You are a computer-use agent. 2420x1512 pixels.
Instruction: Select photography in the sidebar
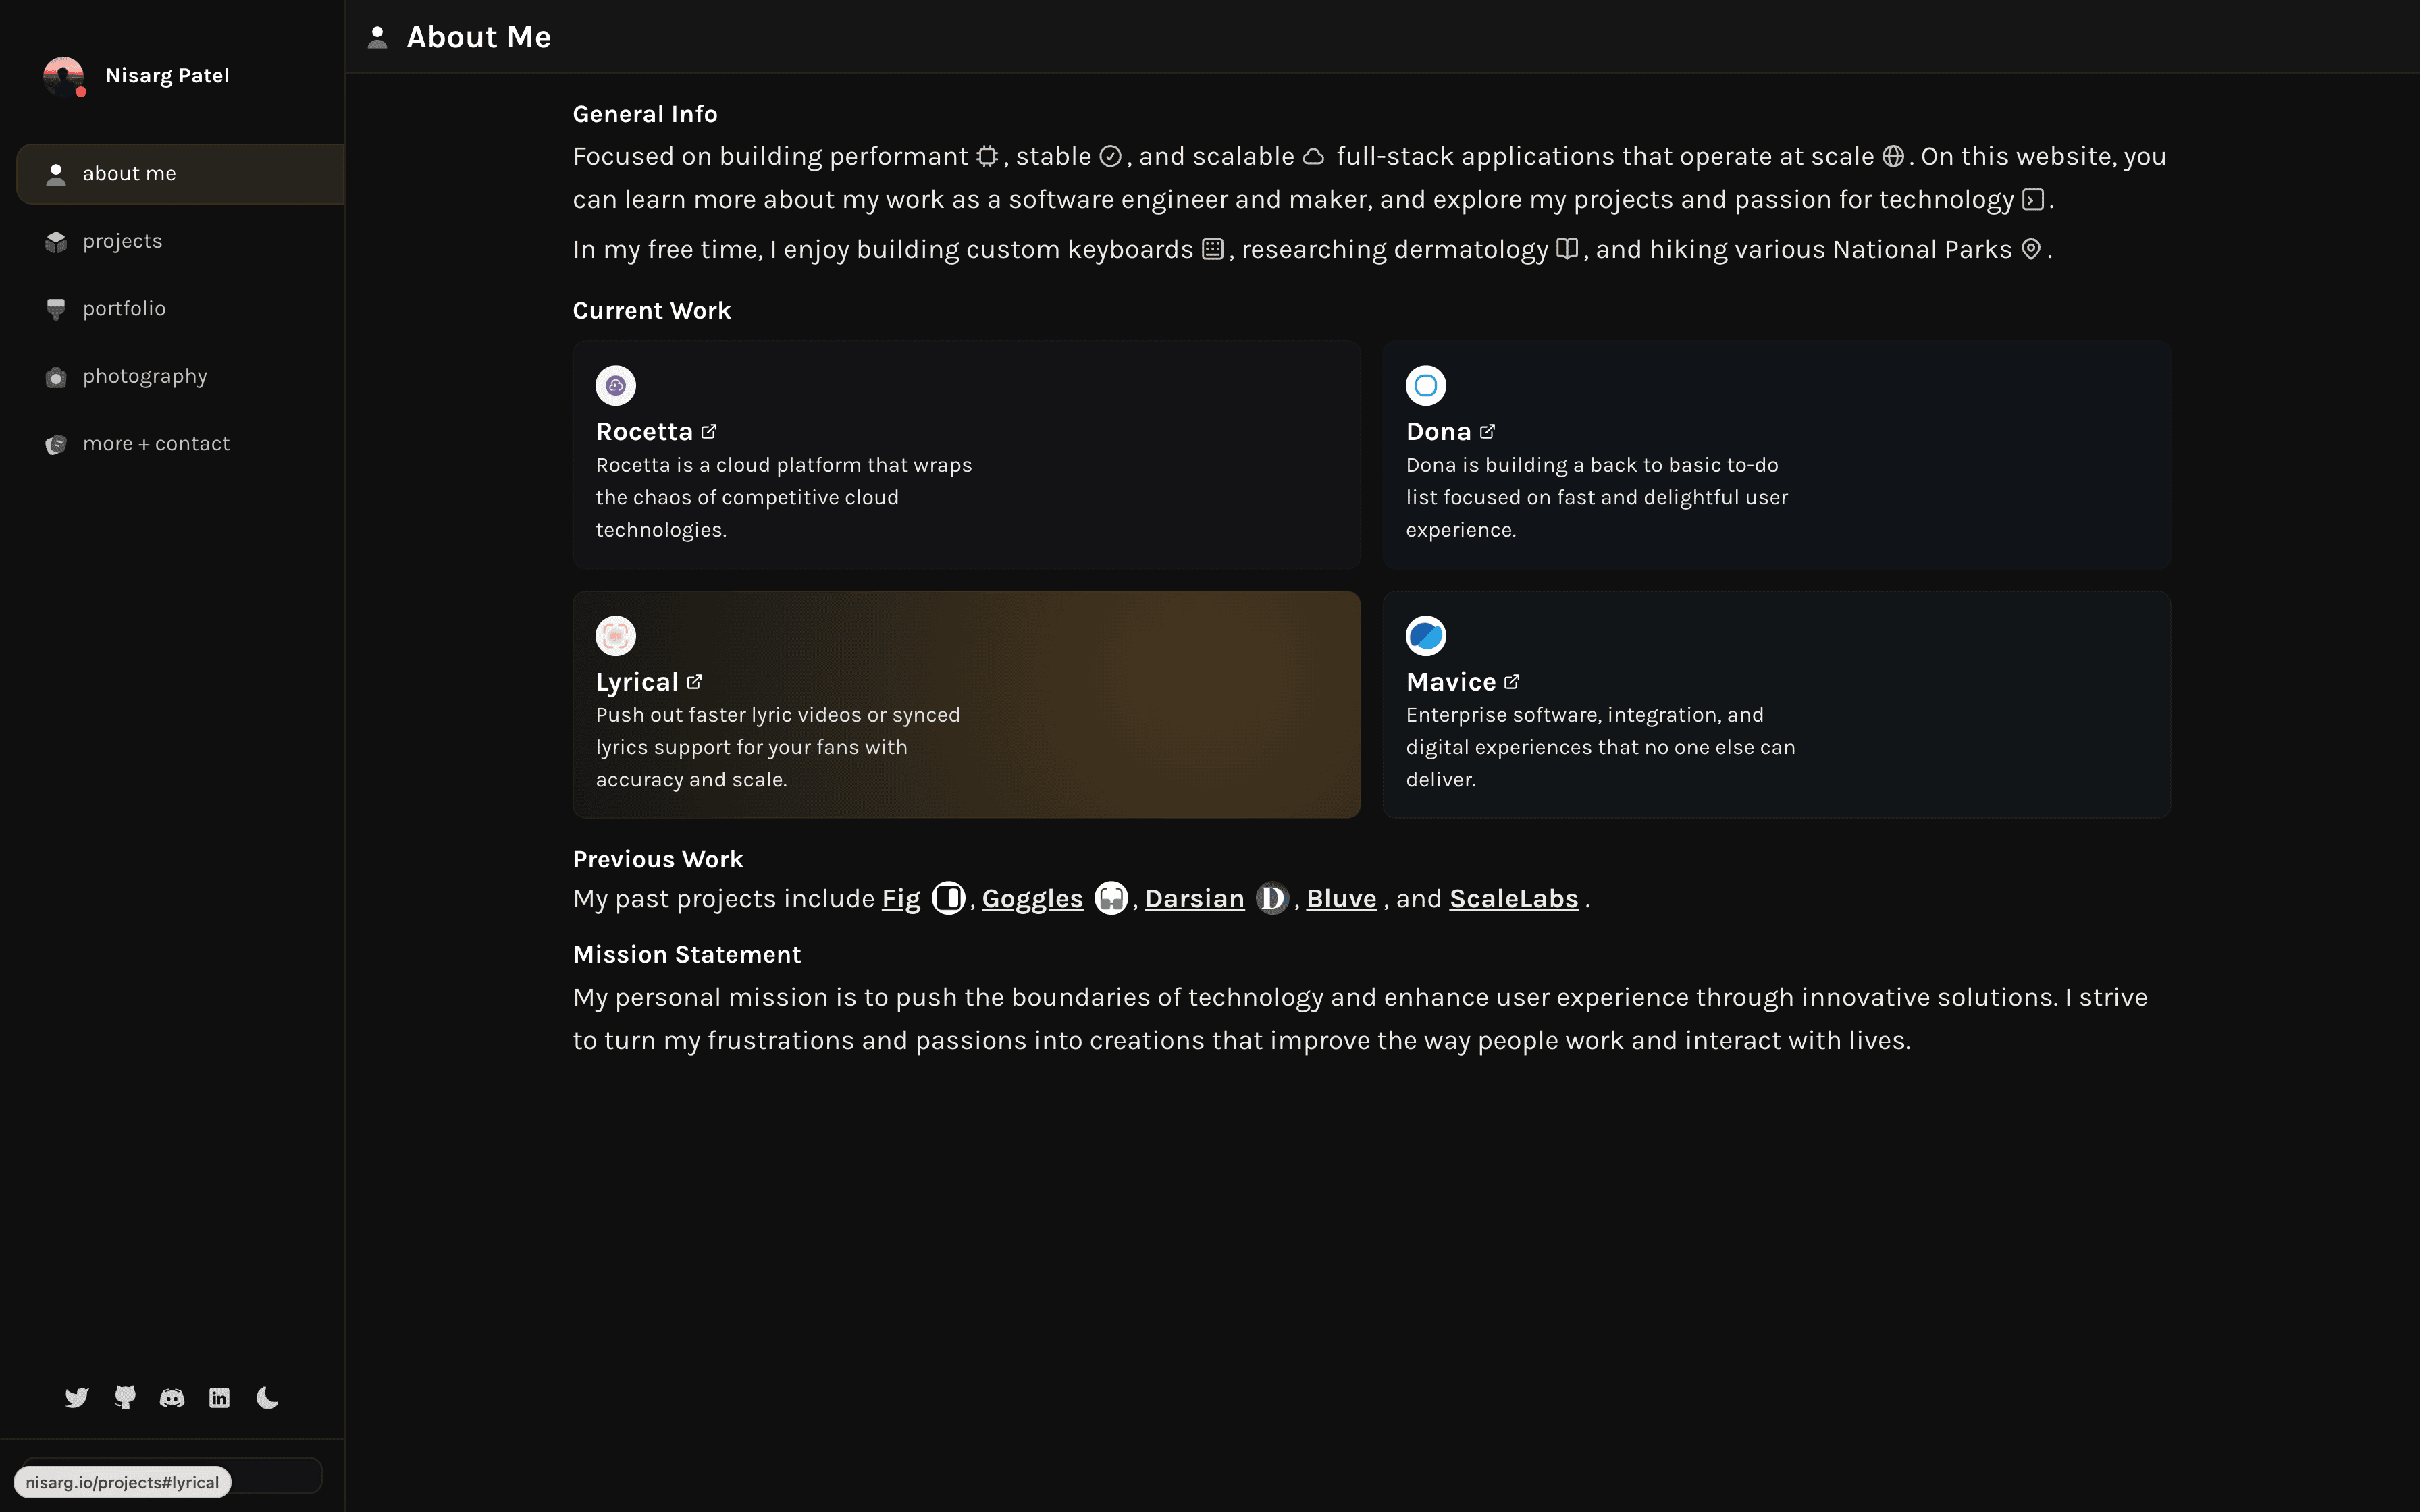144,377
